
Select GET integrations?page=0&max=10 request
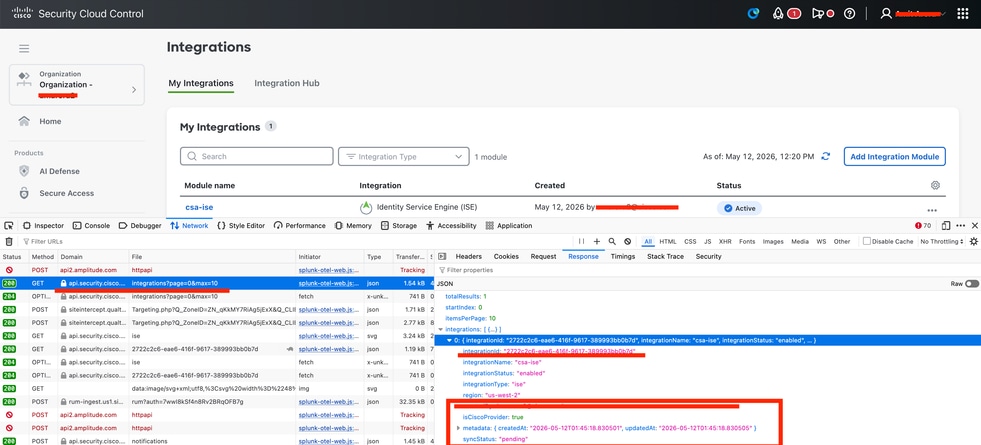coord(216,284)
